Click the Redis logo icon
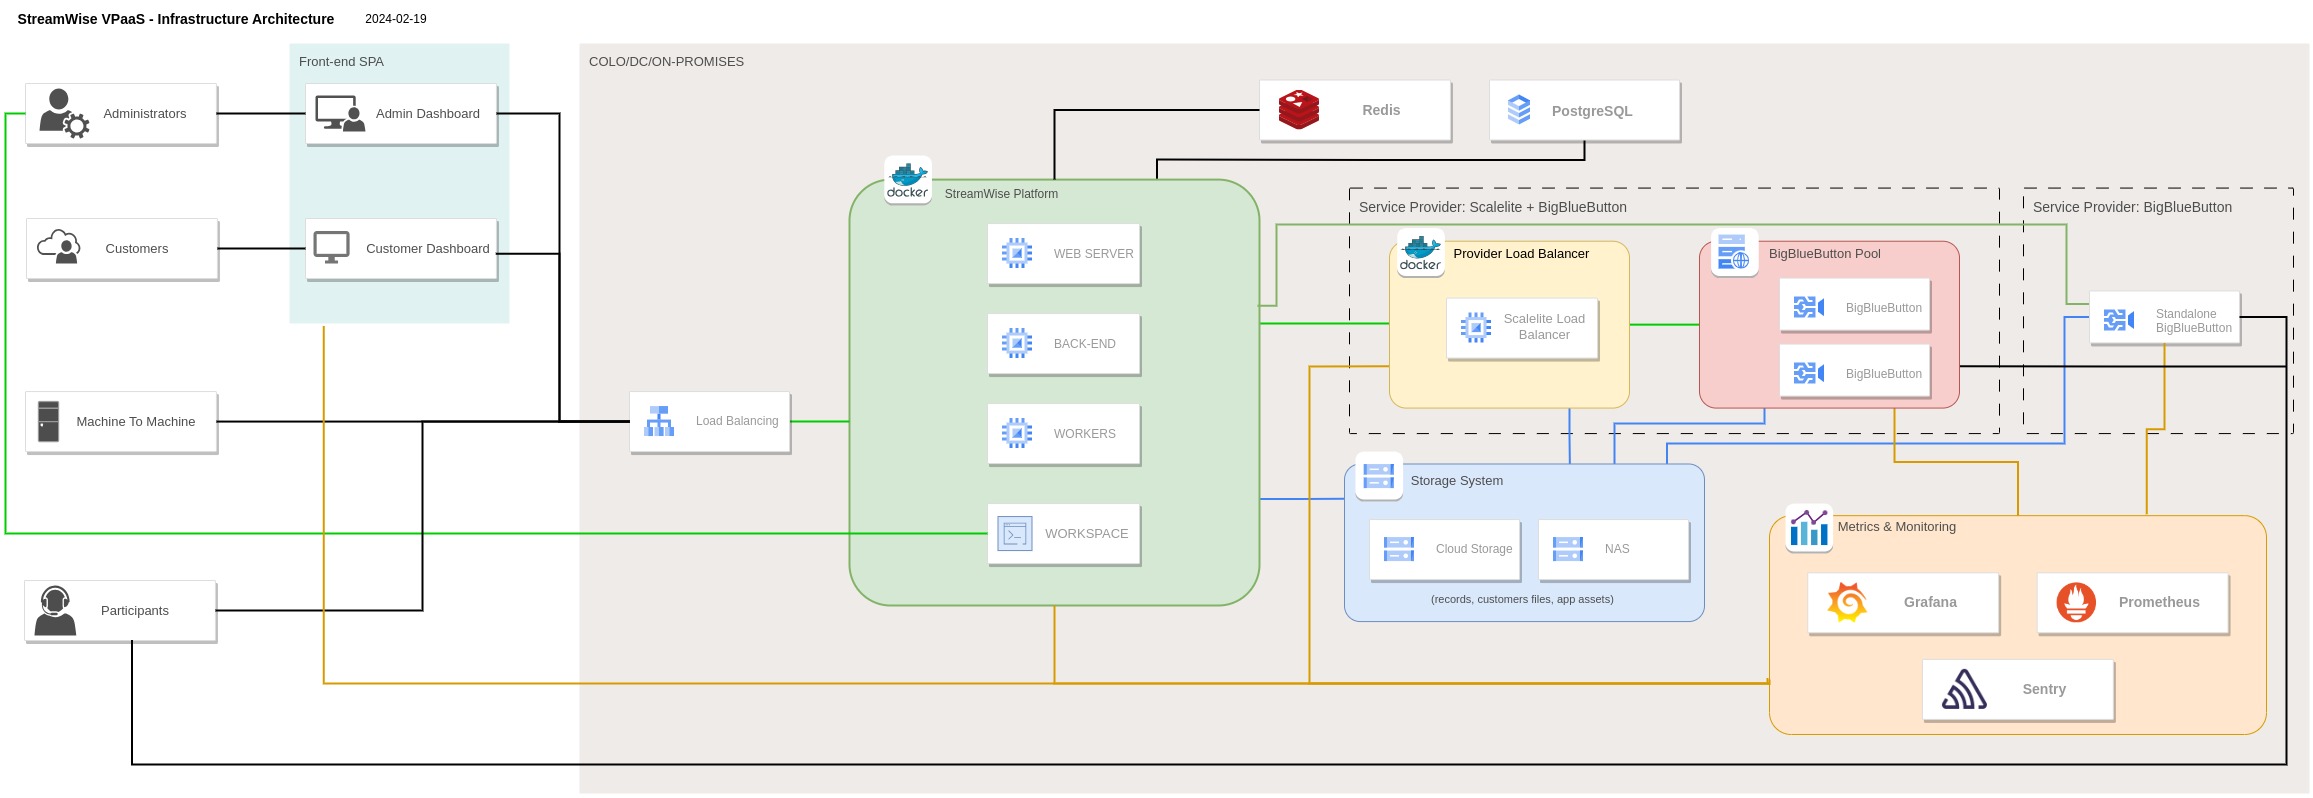2313x798 pixels. coord(1298,110)
